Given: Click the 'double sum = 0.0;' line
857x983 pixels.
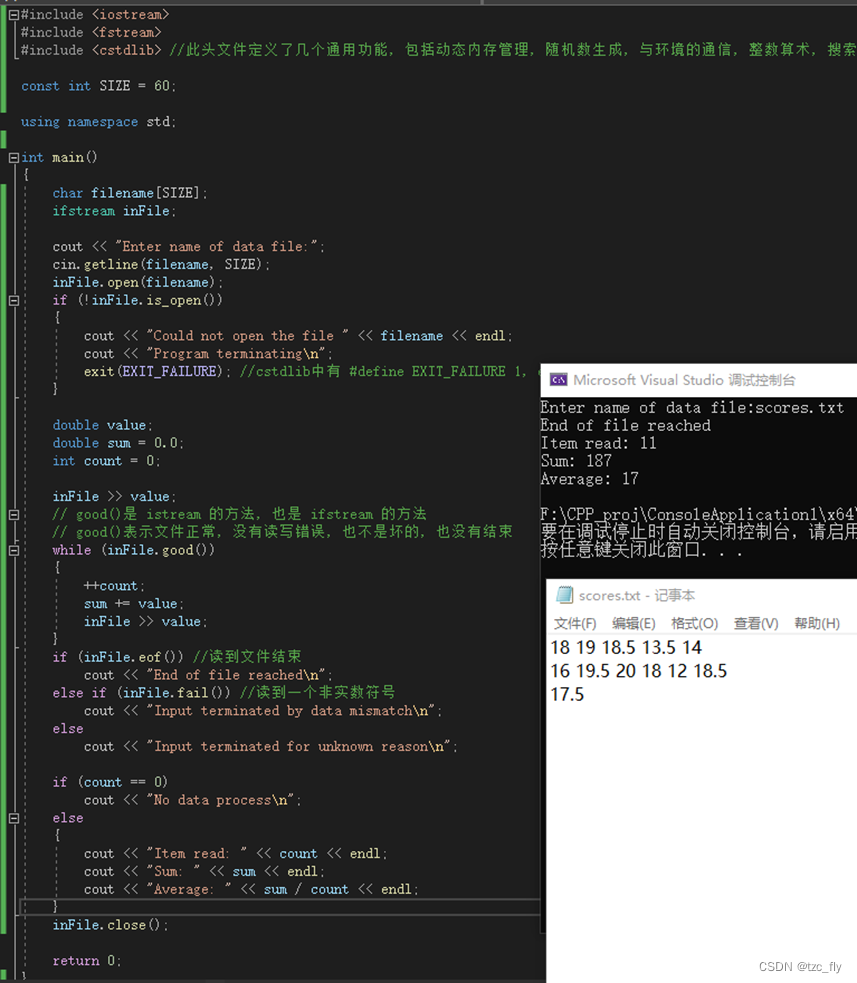Looking at the screenshot, I should (118, 443).
